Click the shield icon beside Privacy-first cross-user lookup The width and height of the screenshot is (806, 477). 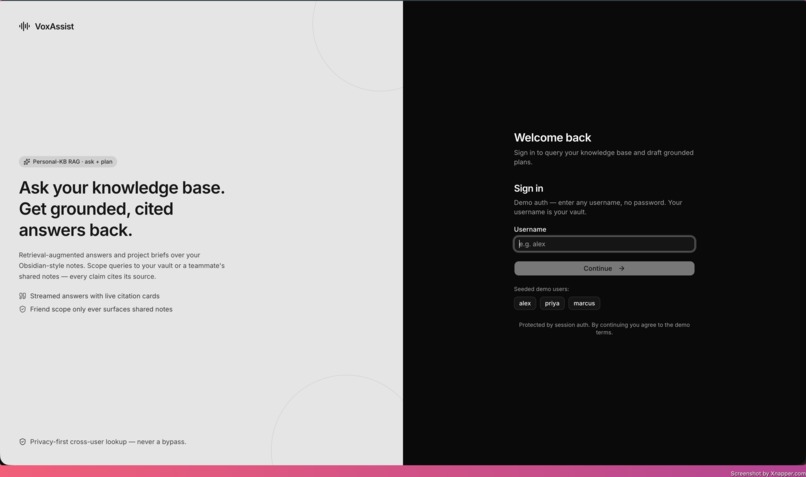(23, 442)
